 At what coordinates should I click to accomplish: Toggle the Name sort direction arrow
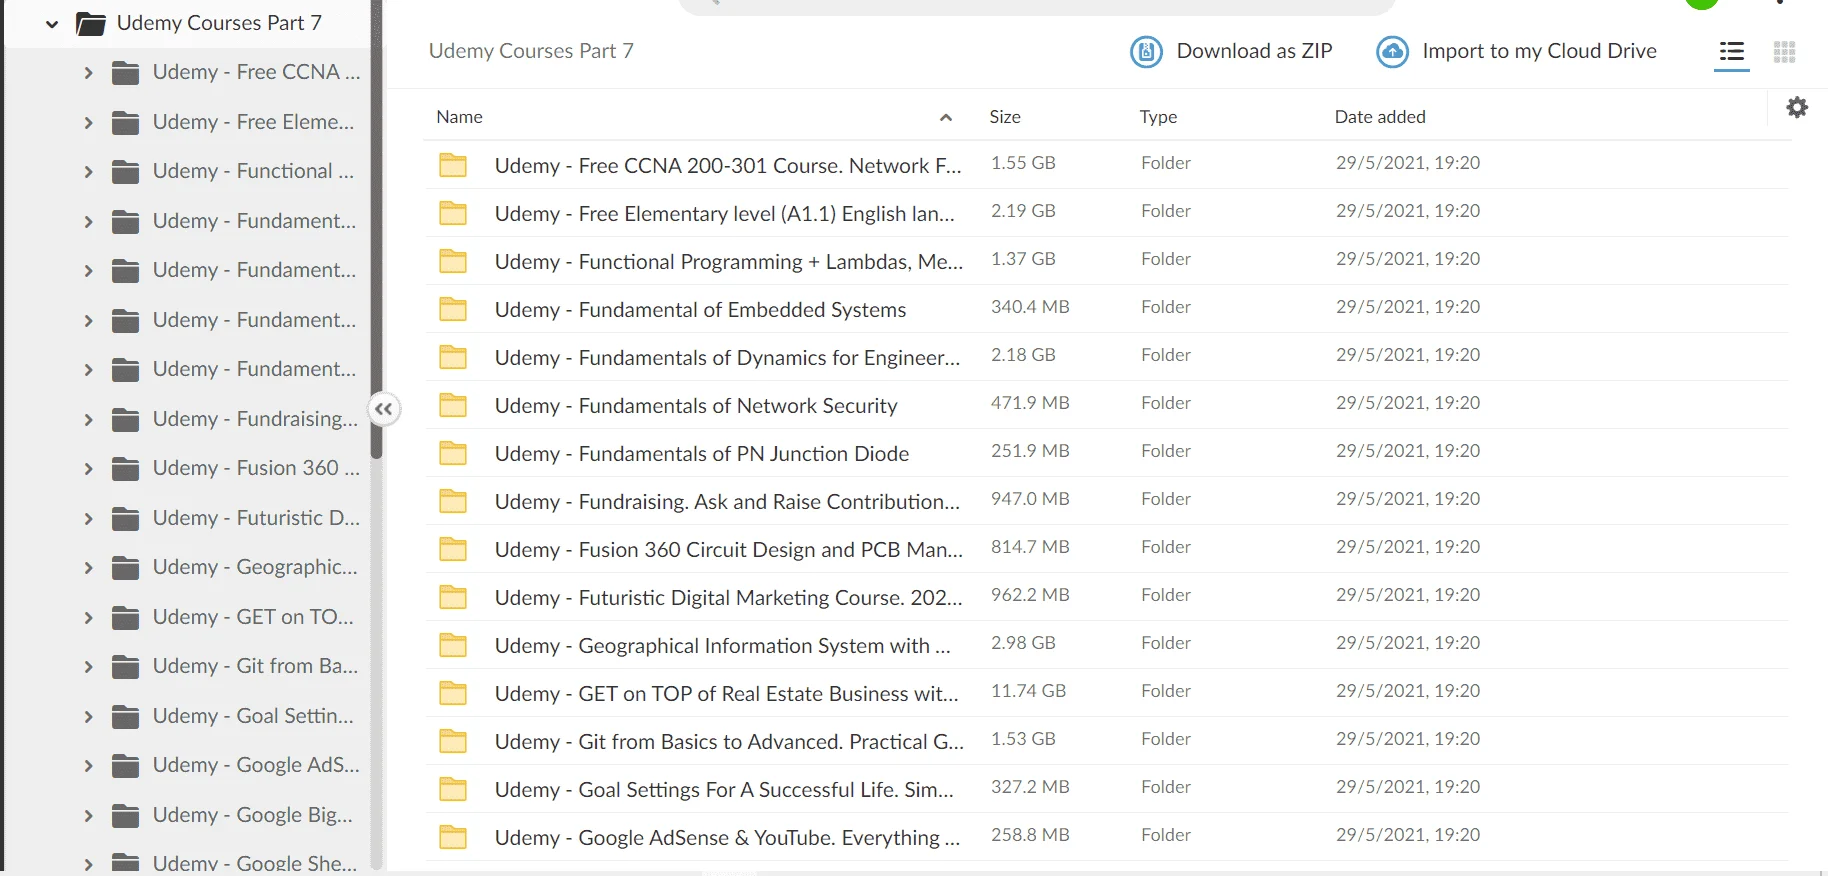[946, 118]
